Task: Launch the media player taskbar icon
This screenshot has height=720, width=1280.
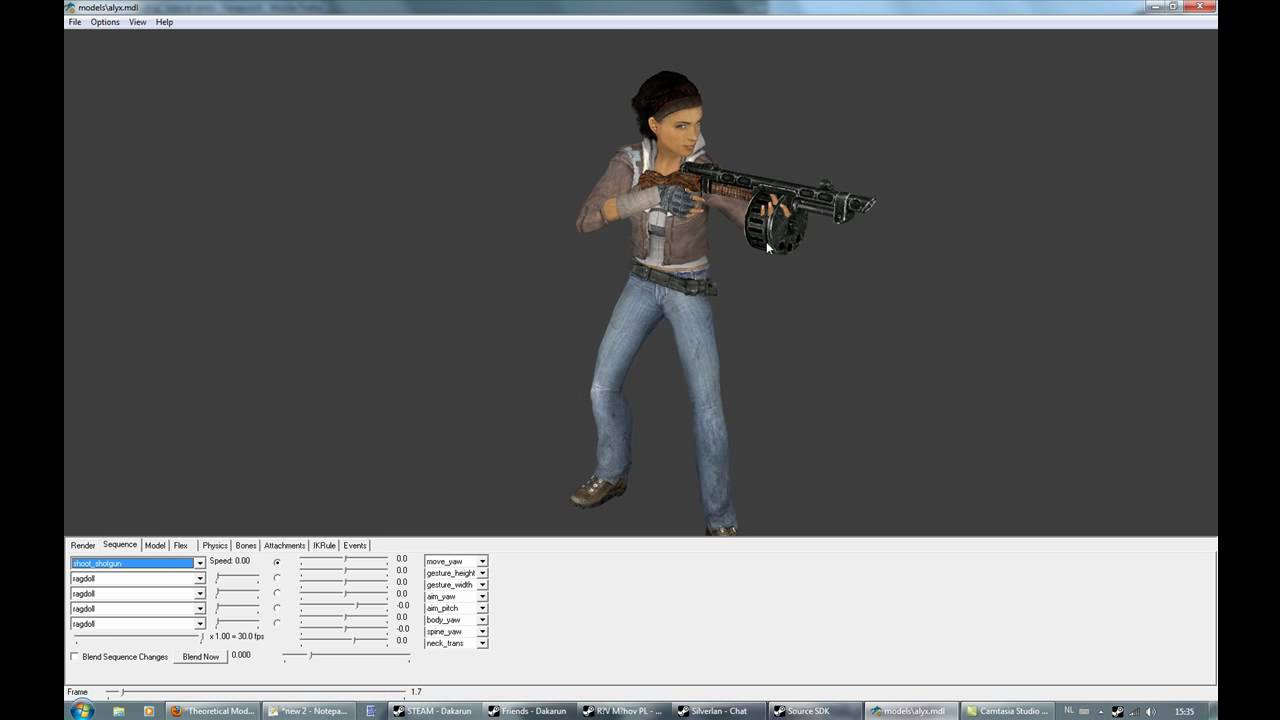Action: (x=149, y=711)
